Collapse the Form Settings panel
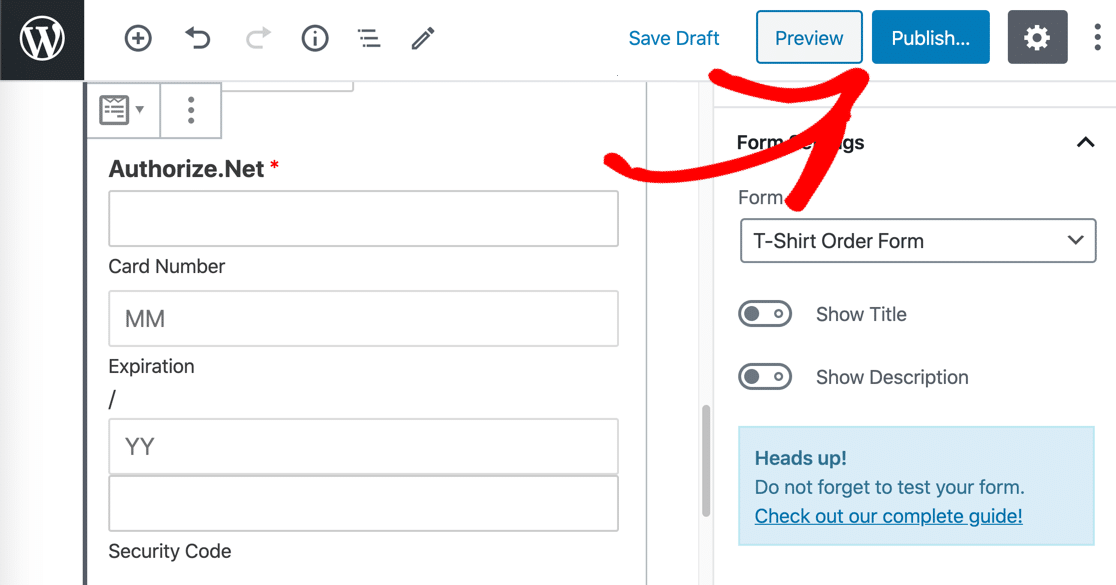This screenshot has height=585, width=1116. click(1085, 143)
